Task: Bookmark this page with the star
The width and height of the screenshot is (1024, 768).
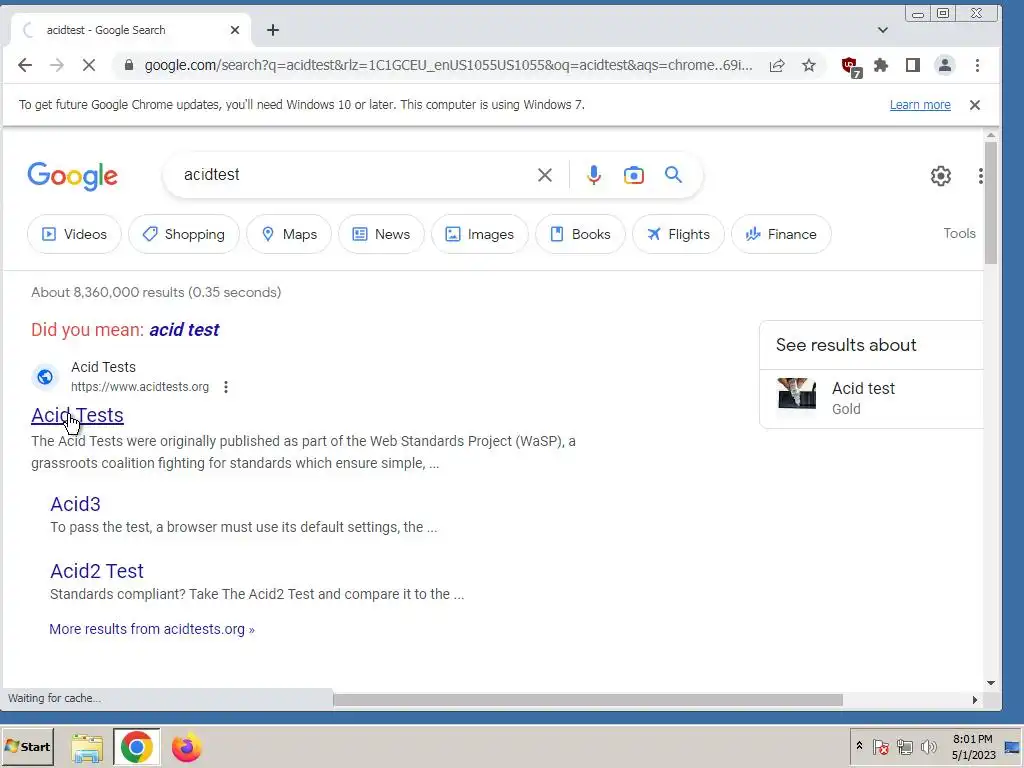Action: point(808,65)
